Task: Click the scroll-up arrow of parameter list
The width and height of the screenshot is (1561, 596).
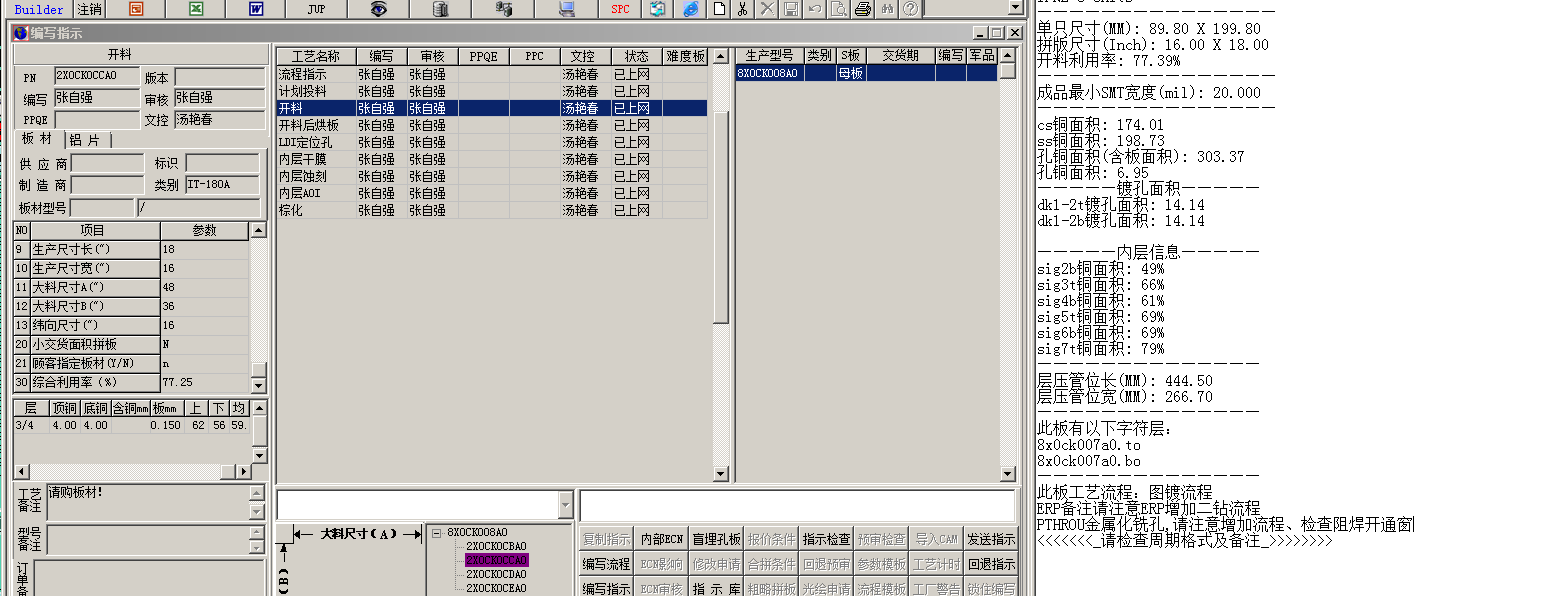Action: [259, 230]
